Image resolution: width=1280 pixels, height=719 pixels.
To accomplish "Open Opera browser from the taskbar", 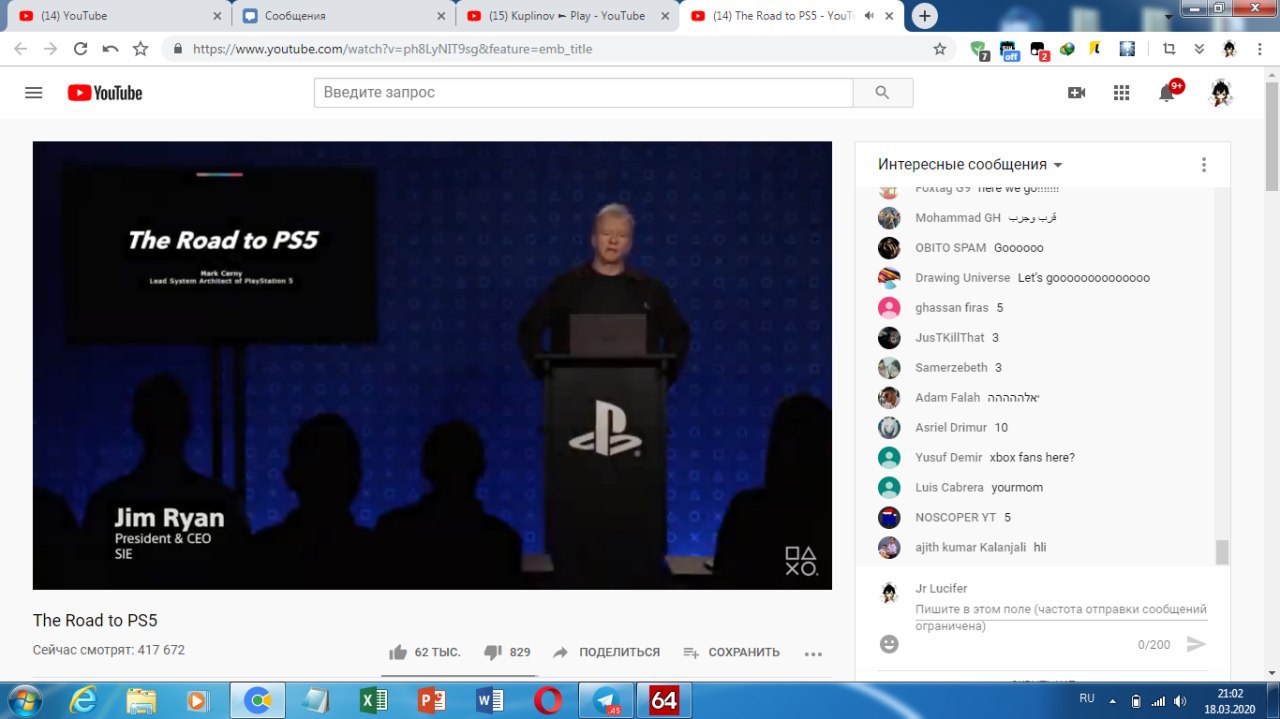I will [x=548, y=701].
